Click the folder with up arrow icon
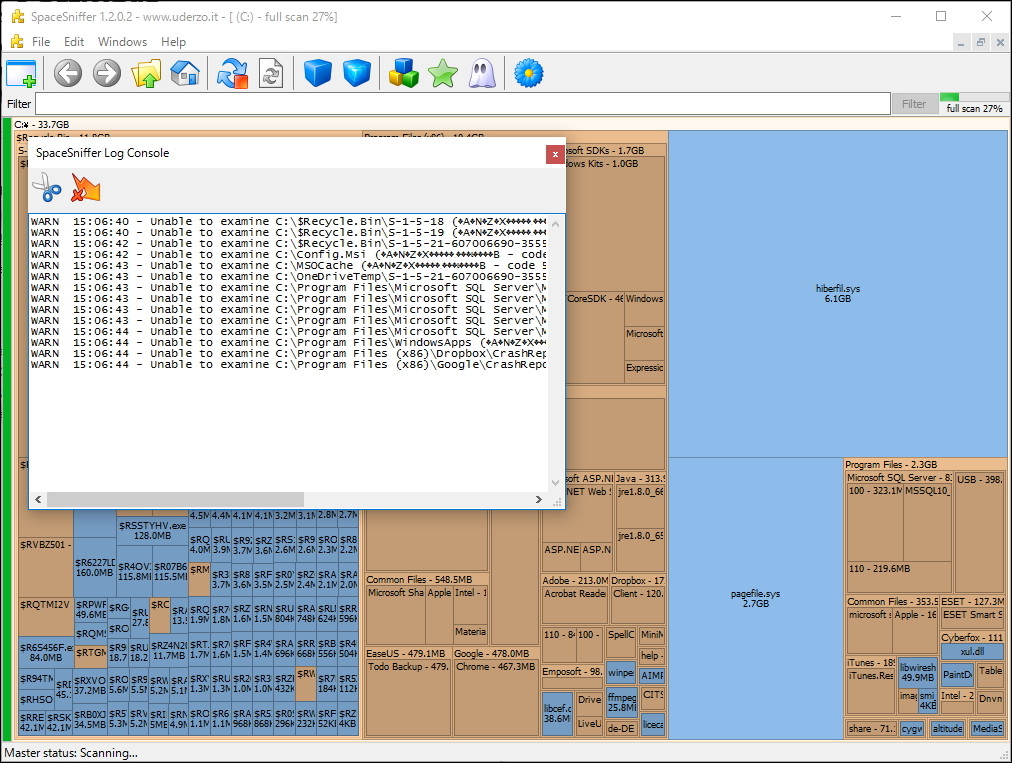 pos(146,73)
